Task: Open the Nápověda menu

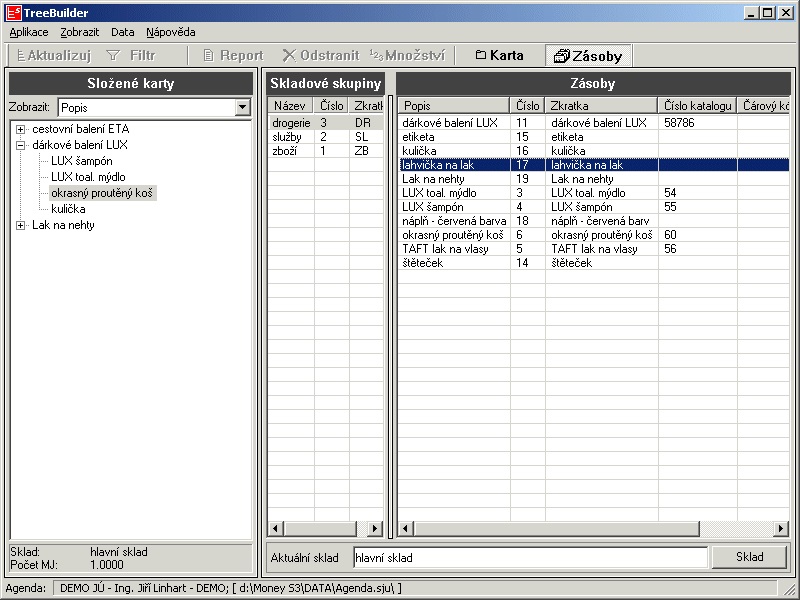Action: coord(170,32)
